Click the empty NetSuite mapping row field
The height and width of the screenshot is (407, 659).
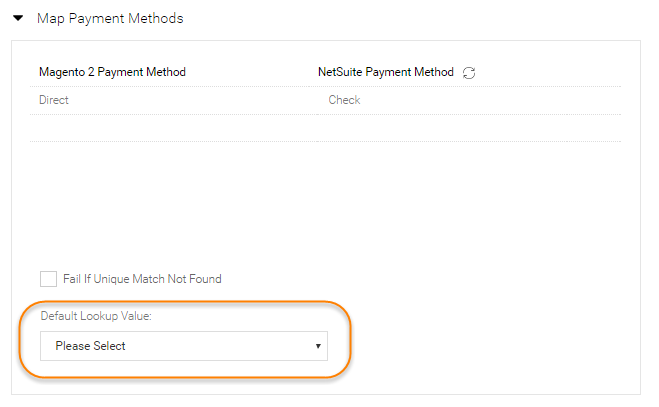[x=469, y=128]
